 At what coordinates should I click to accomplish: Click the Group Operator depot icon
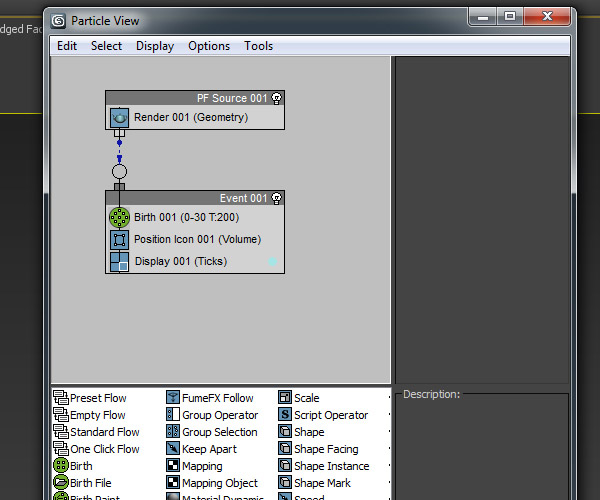coord(173,414)
